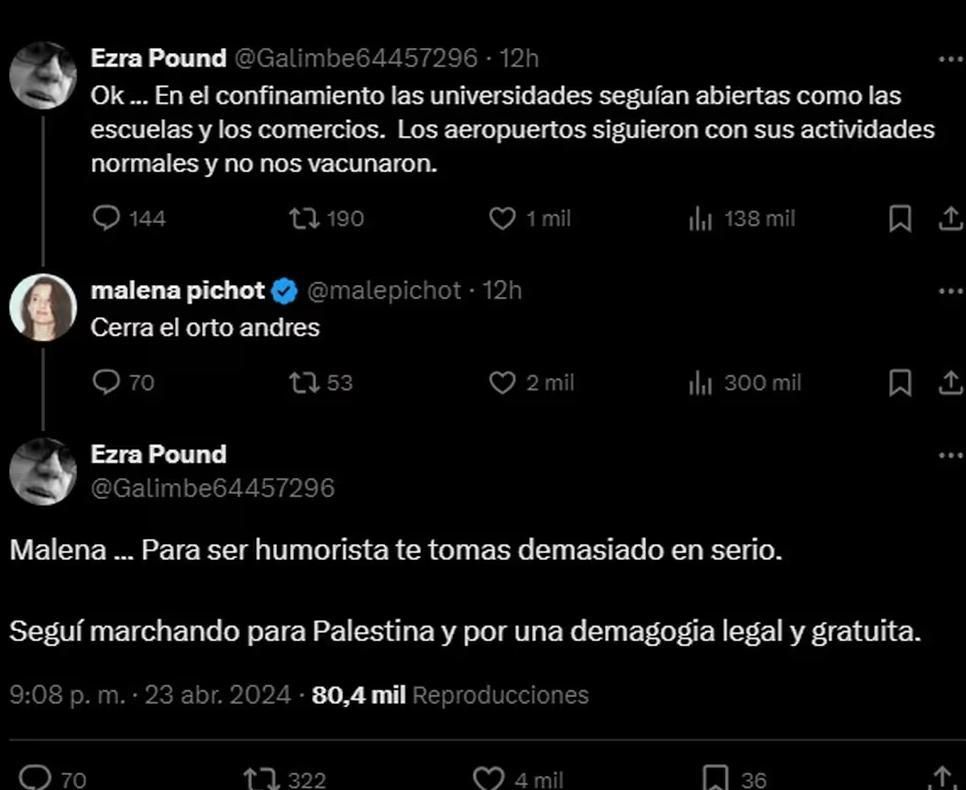This screenshot has width=966, height=790.
Task: Open more options on main tweet
Action: point(949,455)
